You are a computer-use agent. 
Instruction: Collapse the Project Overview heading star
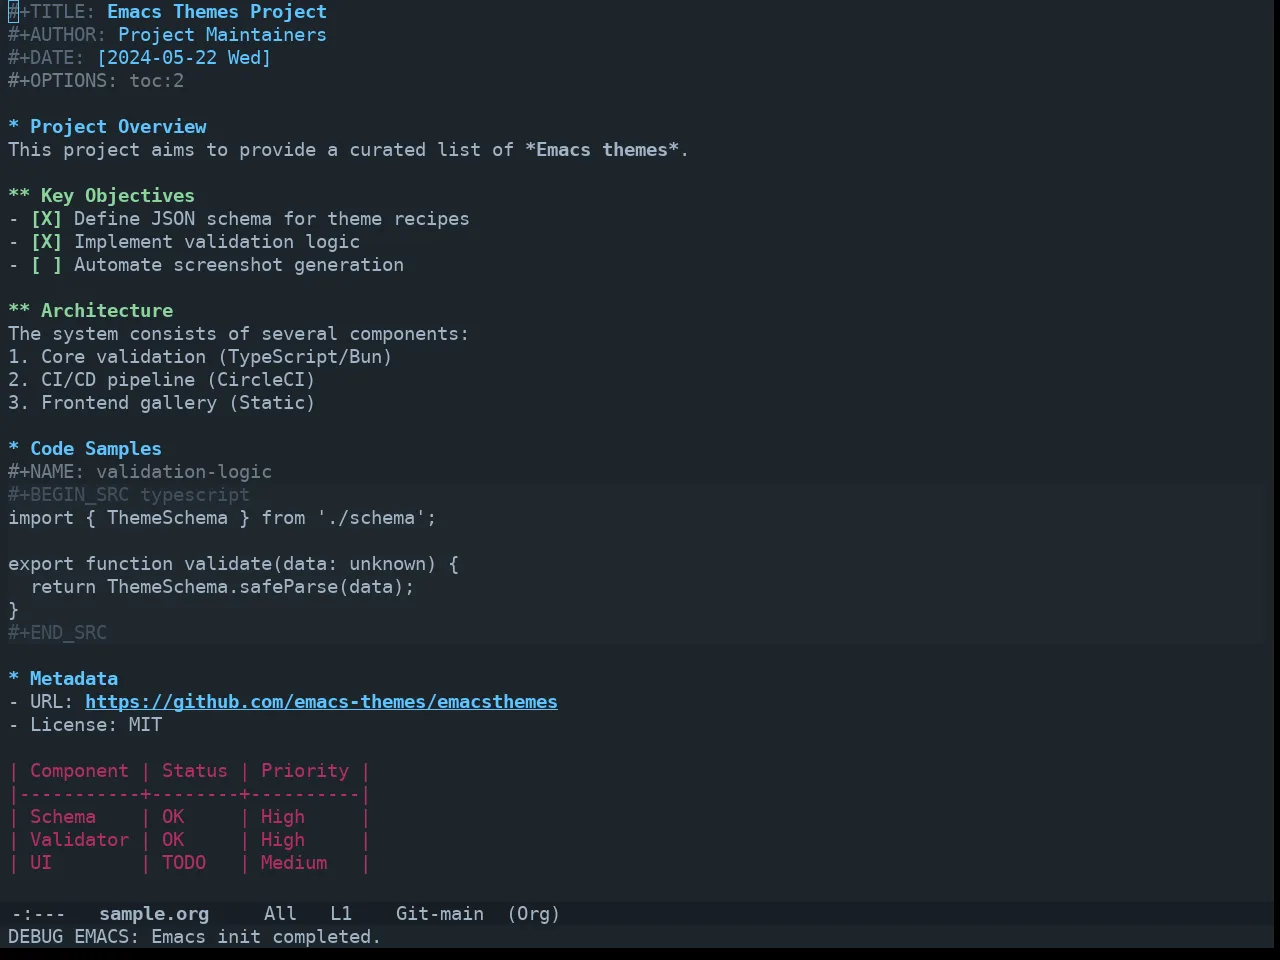tap(14, 127)
